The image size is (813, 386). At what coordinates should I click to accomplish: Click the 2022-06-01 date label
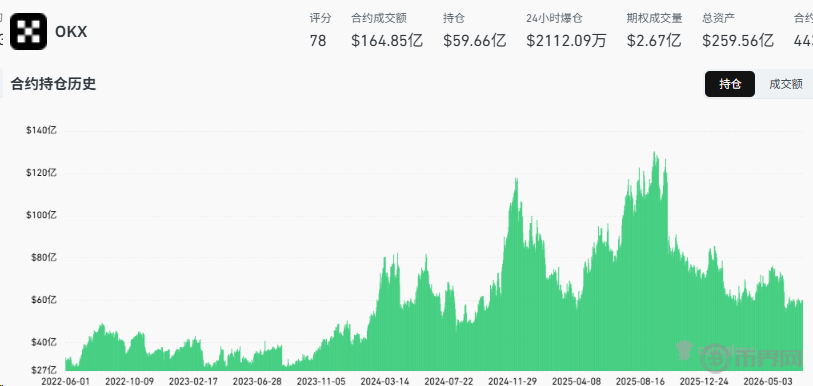click(x=65, y=381)
